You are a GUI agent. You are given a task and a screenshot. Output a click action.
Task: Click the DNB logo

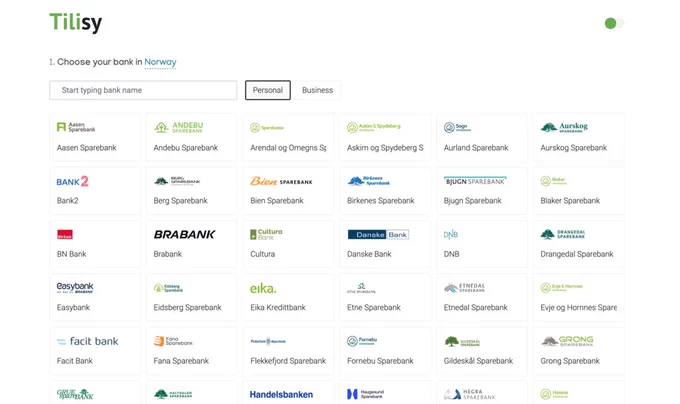point(451,235)
